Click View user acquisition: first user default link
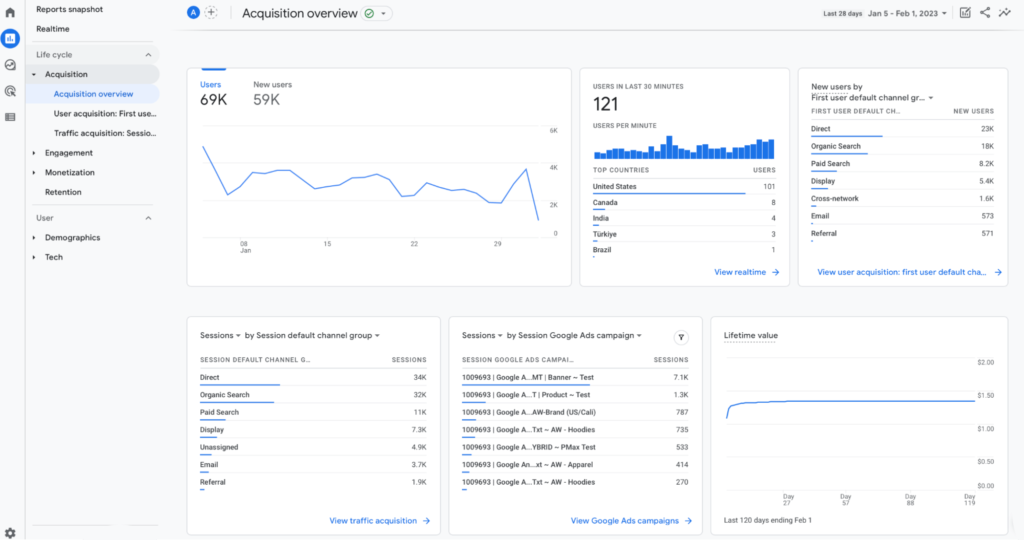This screenshot has height=540, width=1024. coord(909,272)
